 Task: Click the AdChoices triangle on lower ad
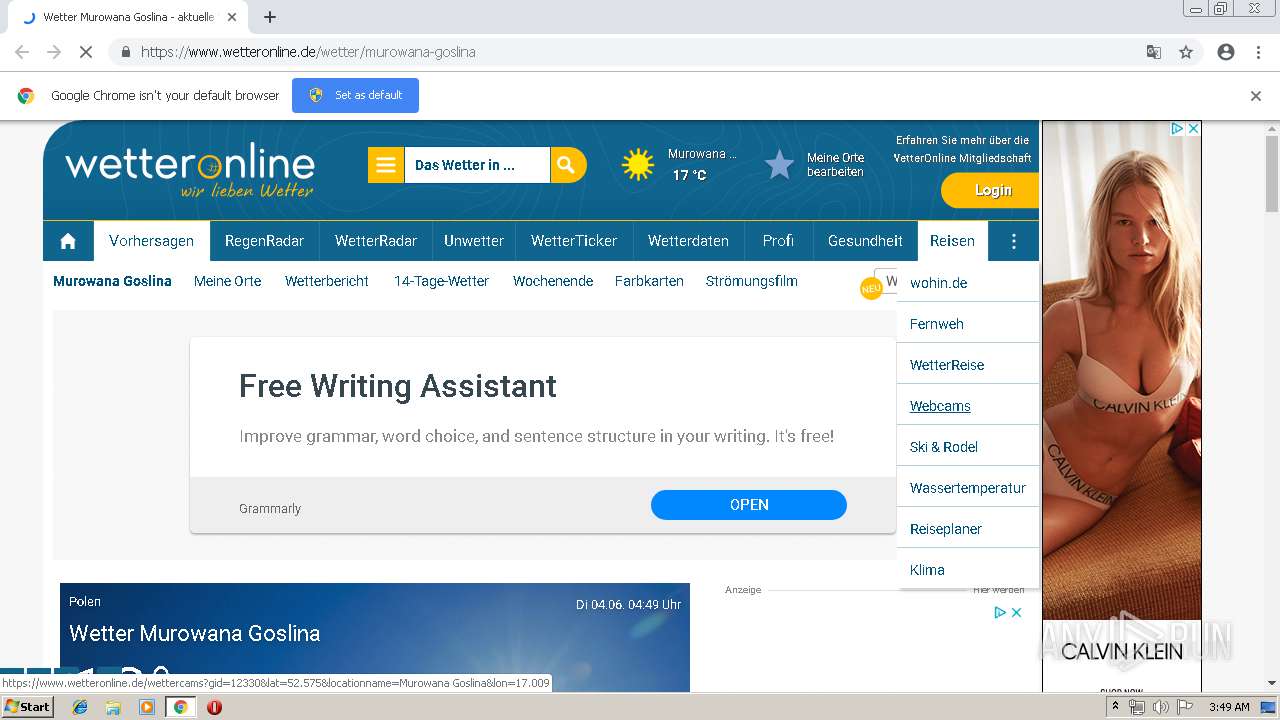(1000, 613)
